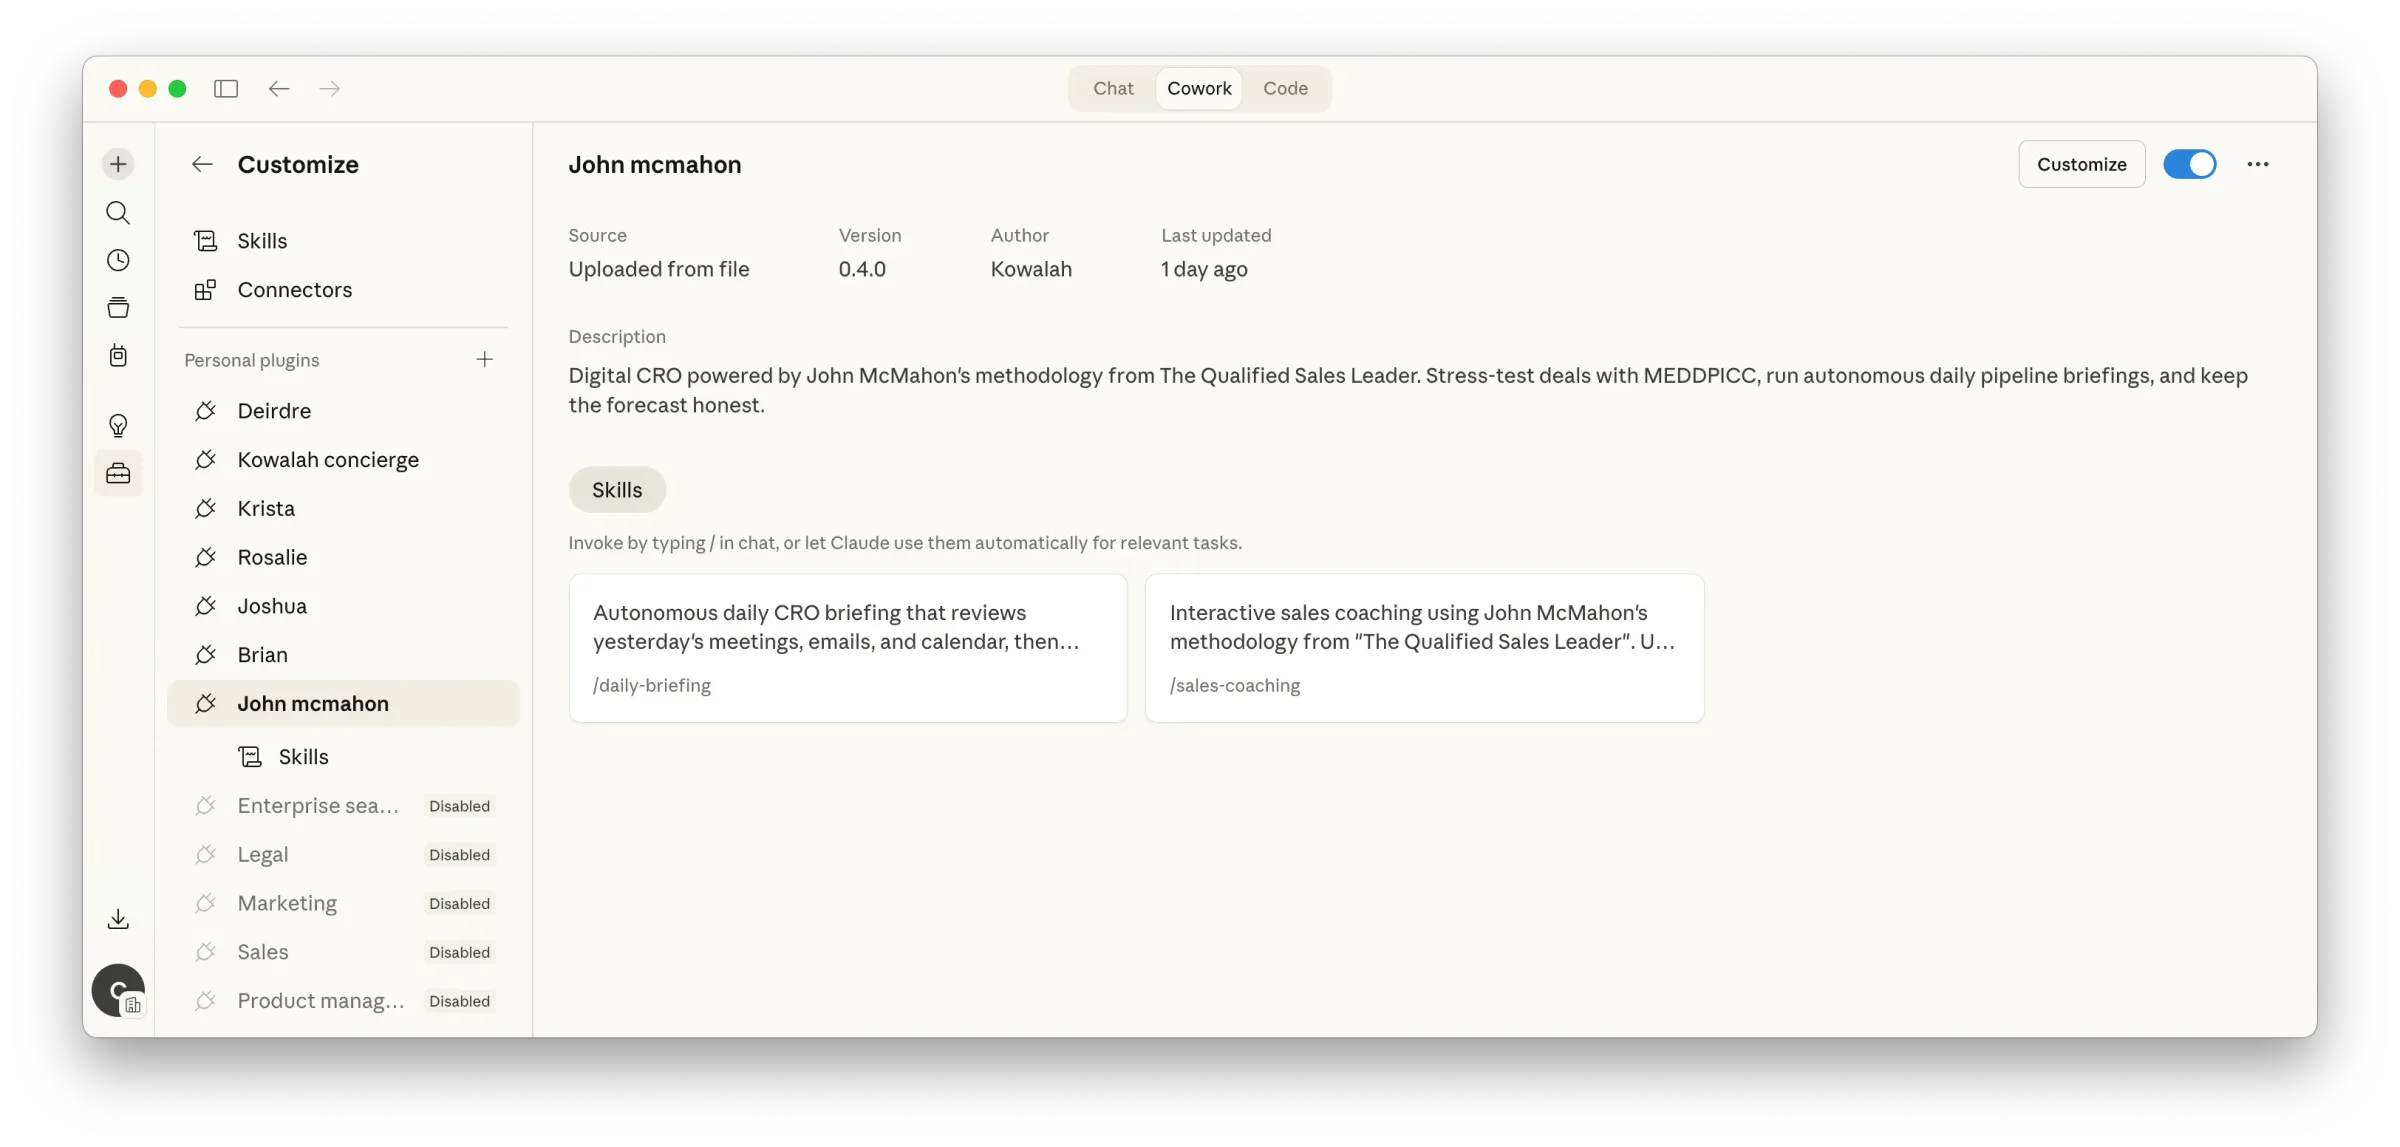
Task: Add a personal plugin with the plus
Action: pyautogui.click(x=485, y=359)
